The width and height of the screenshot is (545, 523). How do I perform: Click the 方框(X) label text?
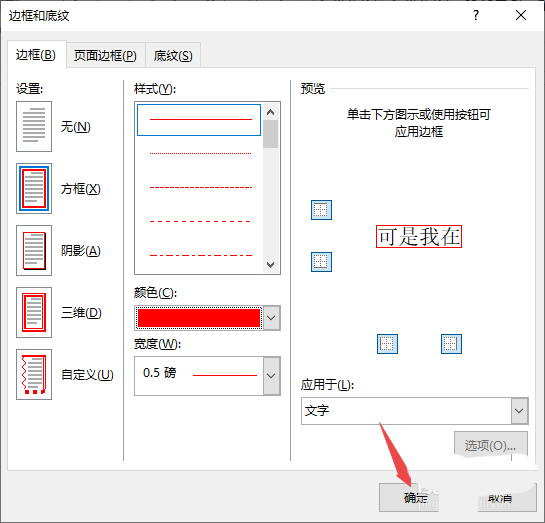point(81,189)
